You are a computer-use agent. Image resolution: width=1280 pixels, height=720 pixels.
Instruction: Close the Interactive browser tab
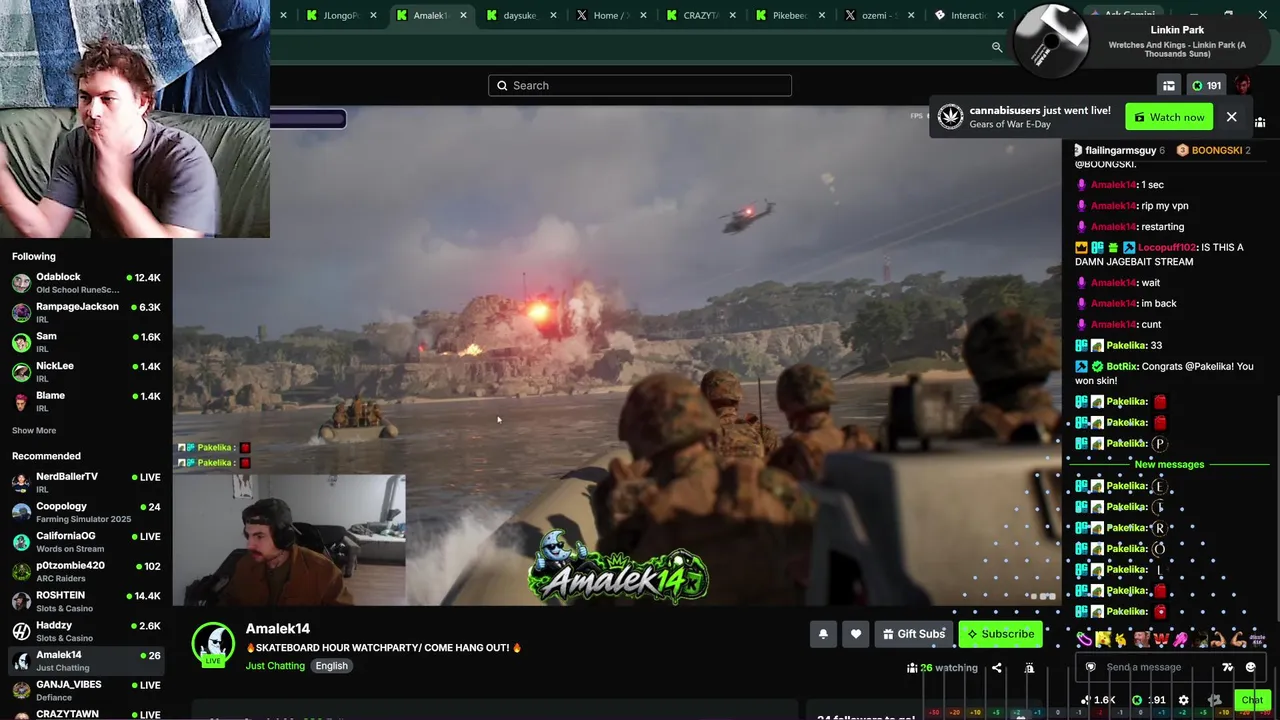[x=1000, y=15]
